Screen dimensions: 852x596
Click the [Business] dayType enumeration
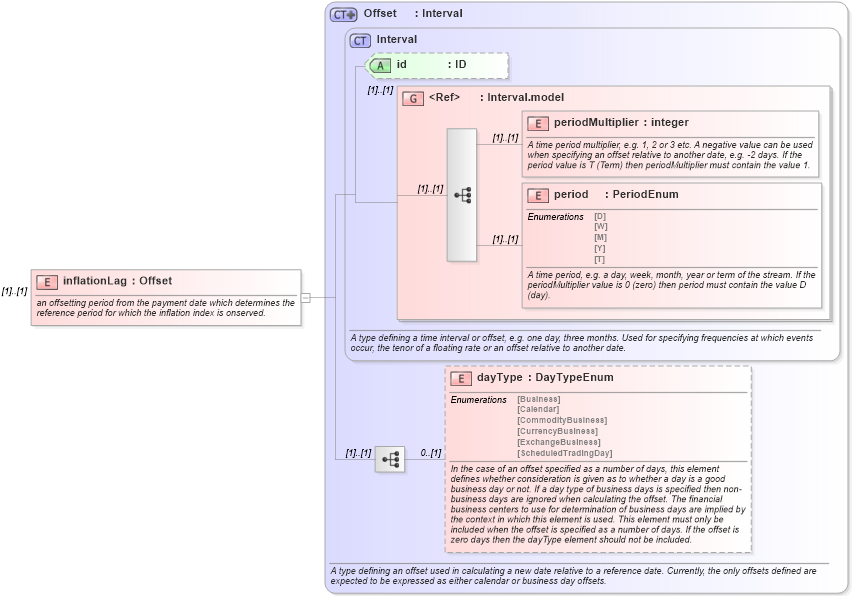click(x=538, y=399)
